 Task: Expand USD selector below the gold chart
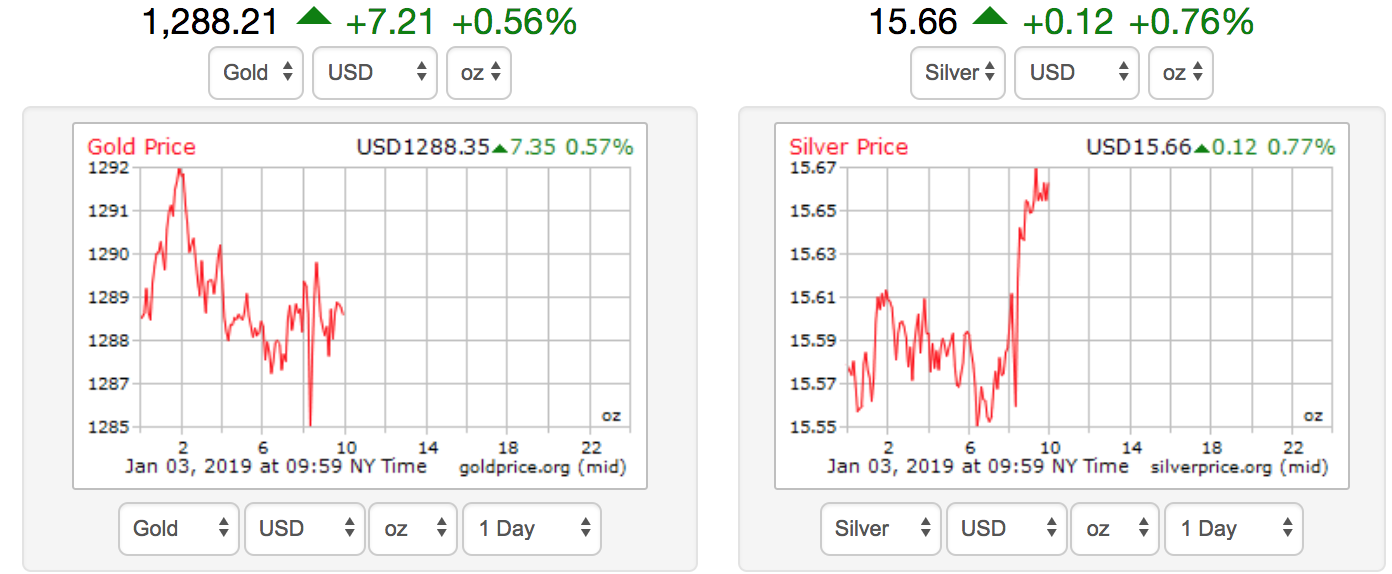pos(304,529)
